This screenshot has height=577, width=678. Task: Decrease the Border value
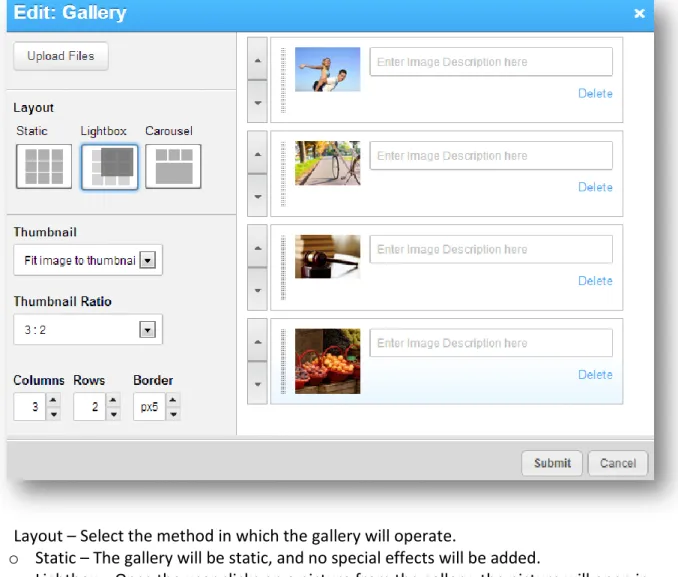(173, 414)
